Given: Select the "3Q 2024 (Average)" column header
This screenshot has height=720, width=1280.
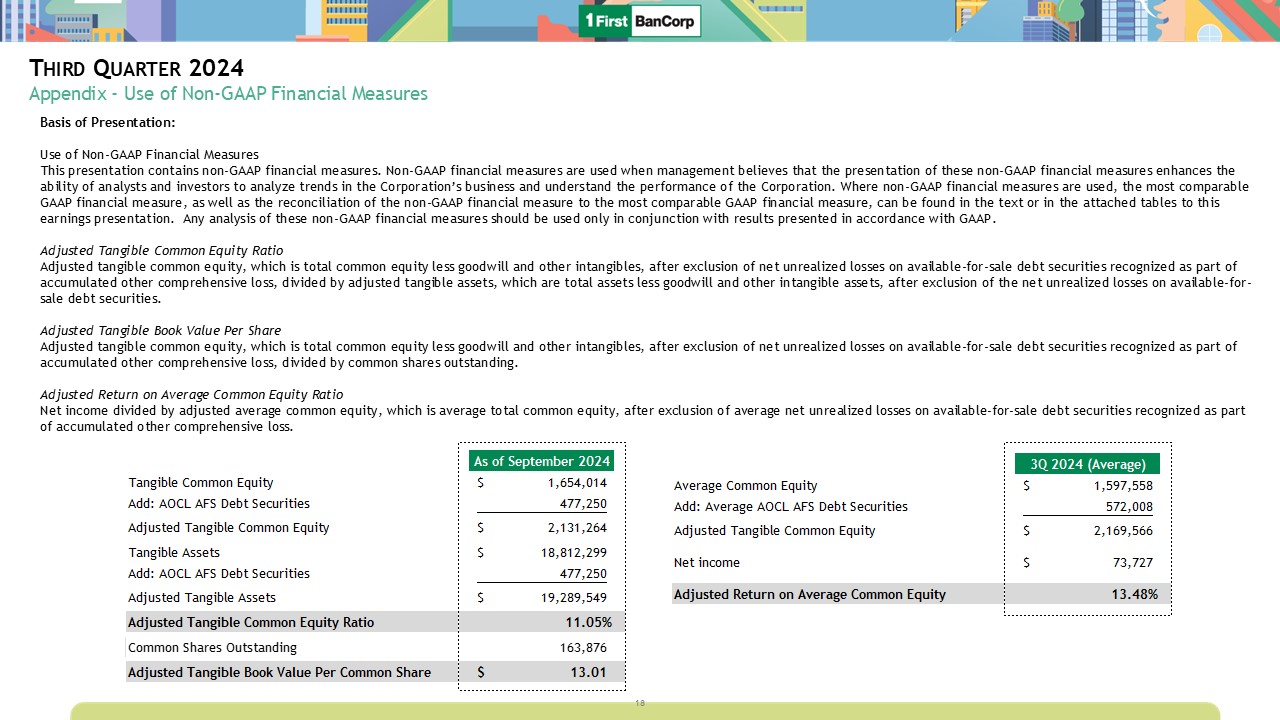Looking at the screenshot, I should click(1087, 464).
